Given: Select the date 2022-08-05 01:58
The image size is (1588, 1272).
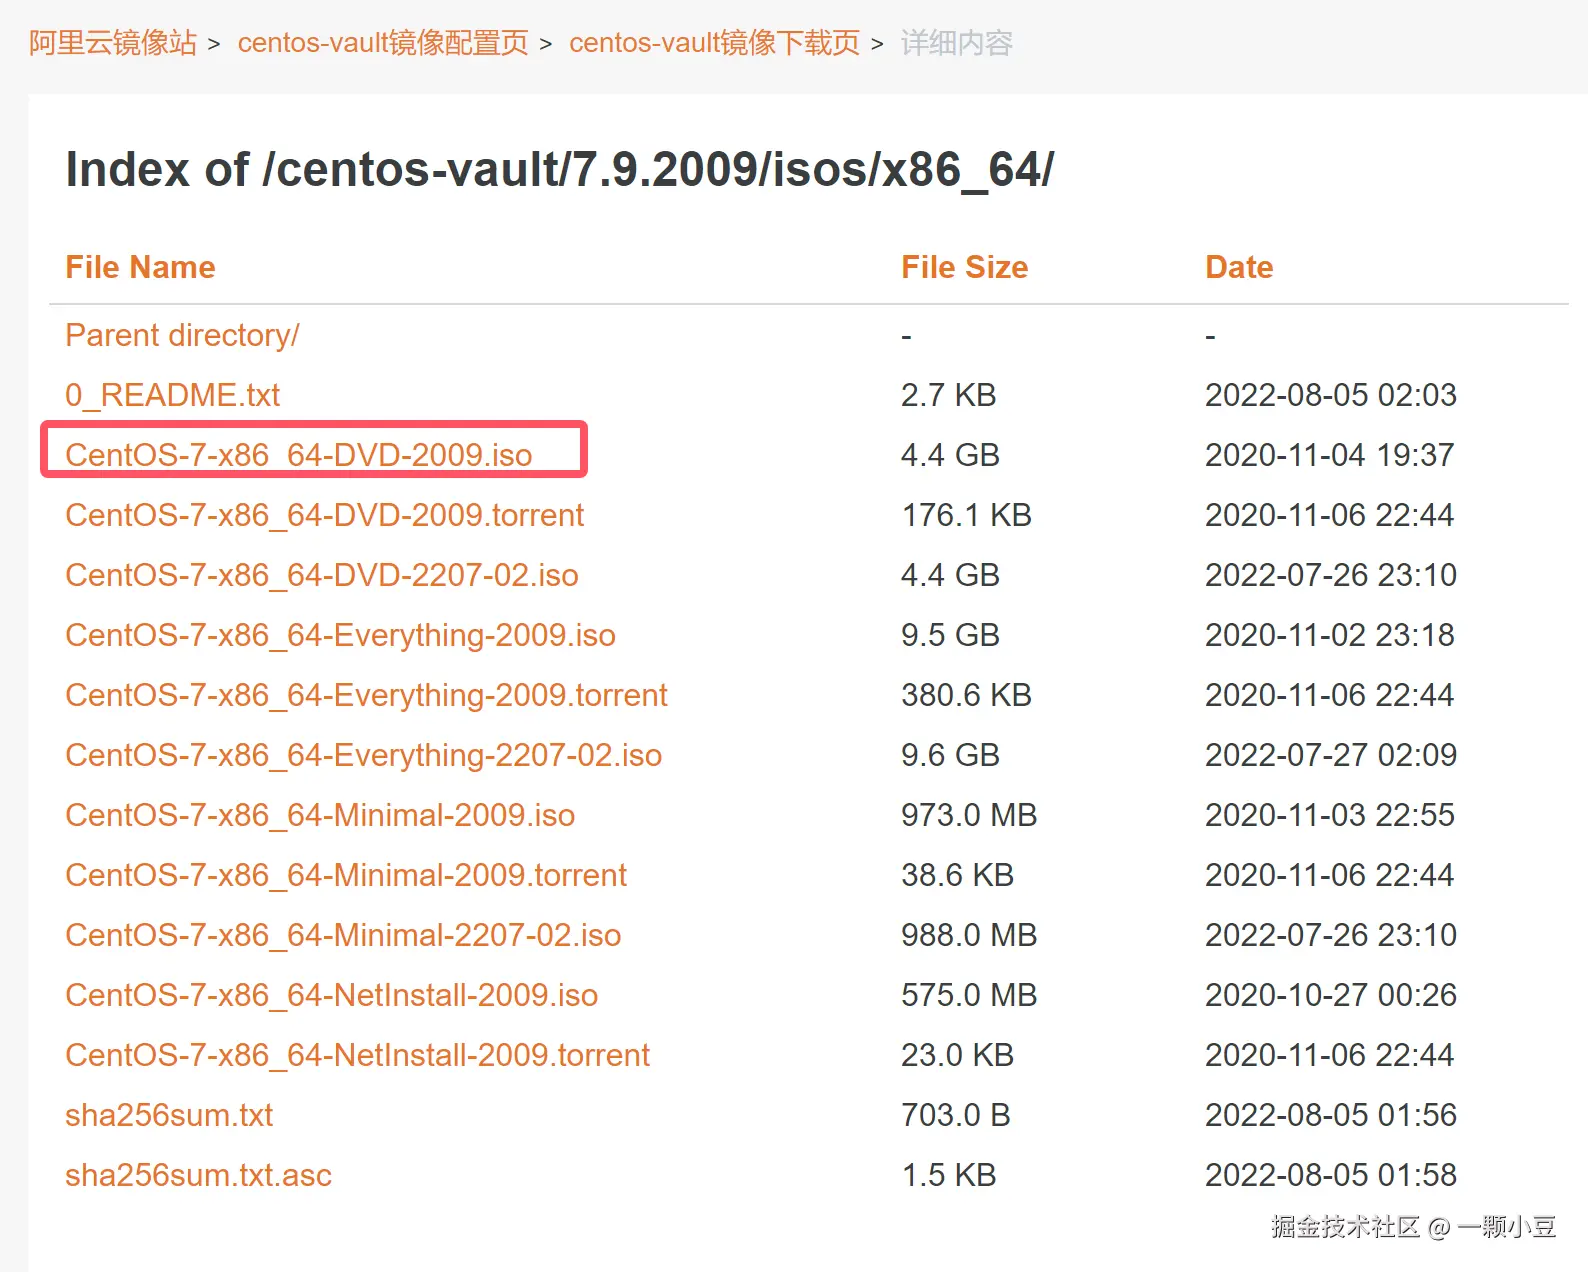Looking at the screenshot, I should 1330,1175.
